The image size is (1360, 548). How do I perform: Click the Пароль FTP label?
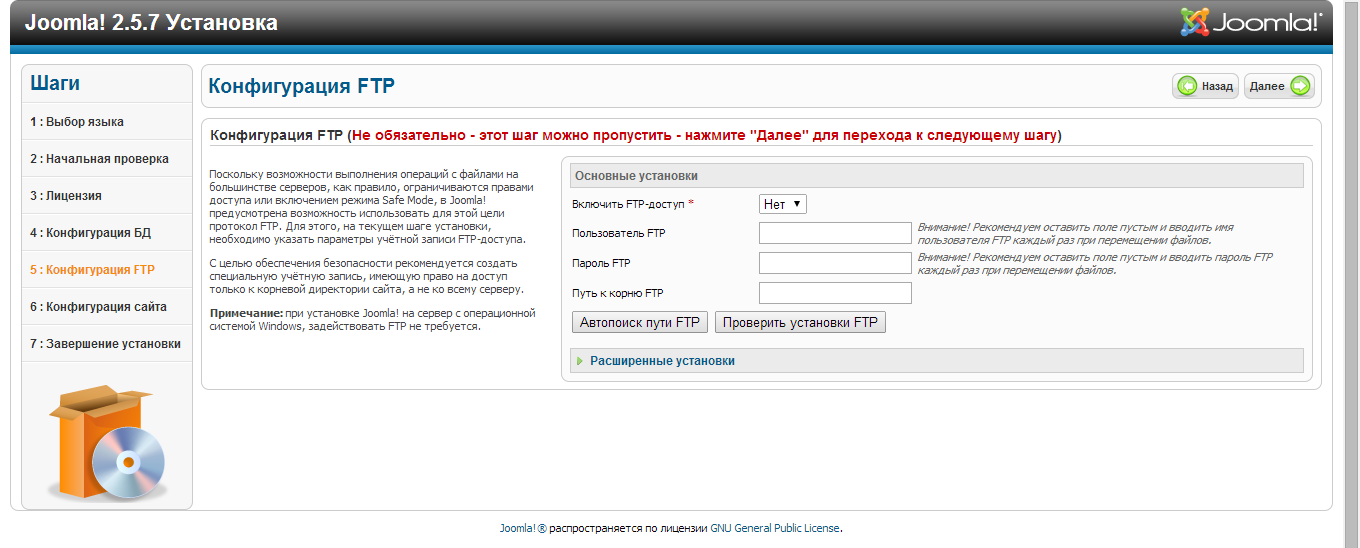(x=601, y=263)
